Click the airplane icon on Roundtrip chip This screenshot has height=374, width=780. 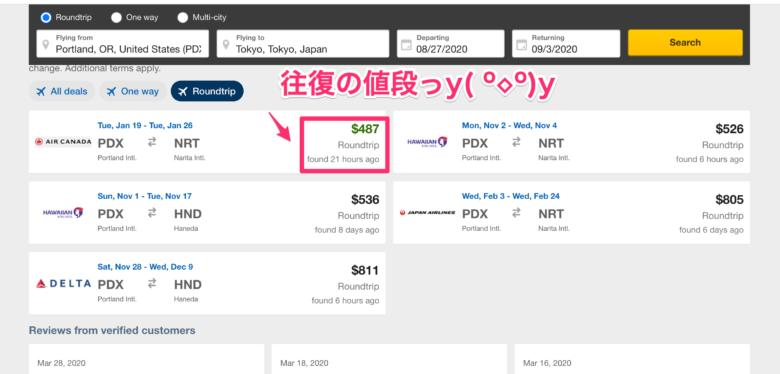[x=183, y=92]
